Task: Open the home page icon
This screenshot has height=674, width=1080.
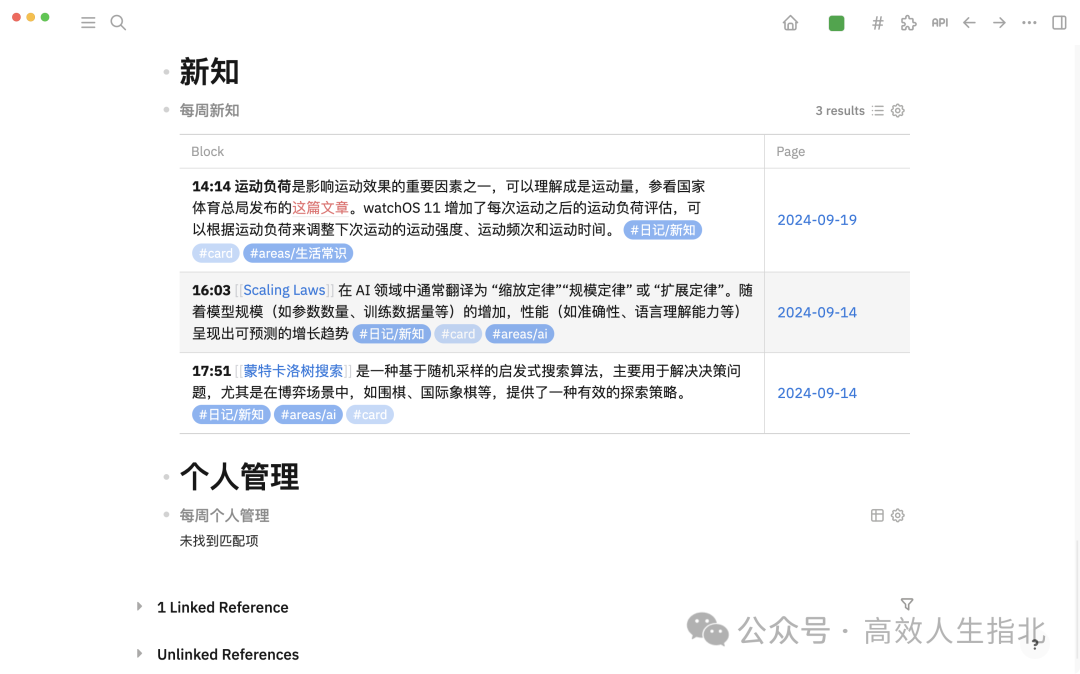Action: coord(790,22)
